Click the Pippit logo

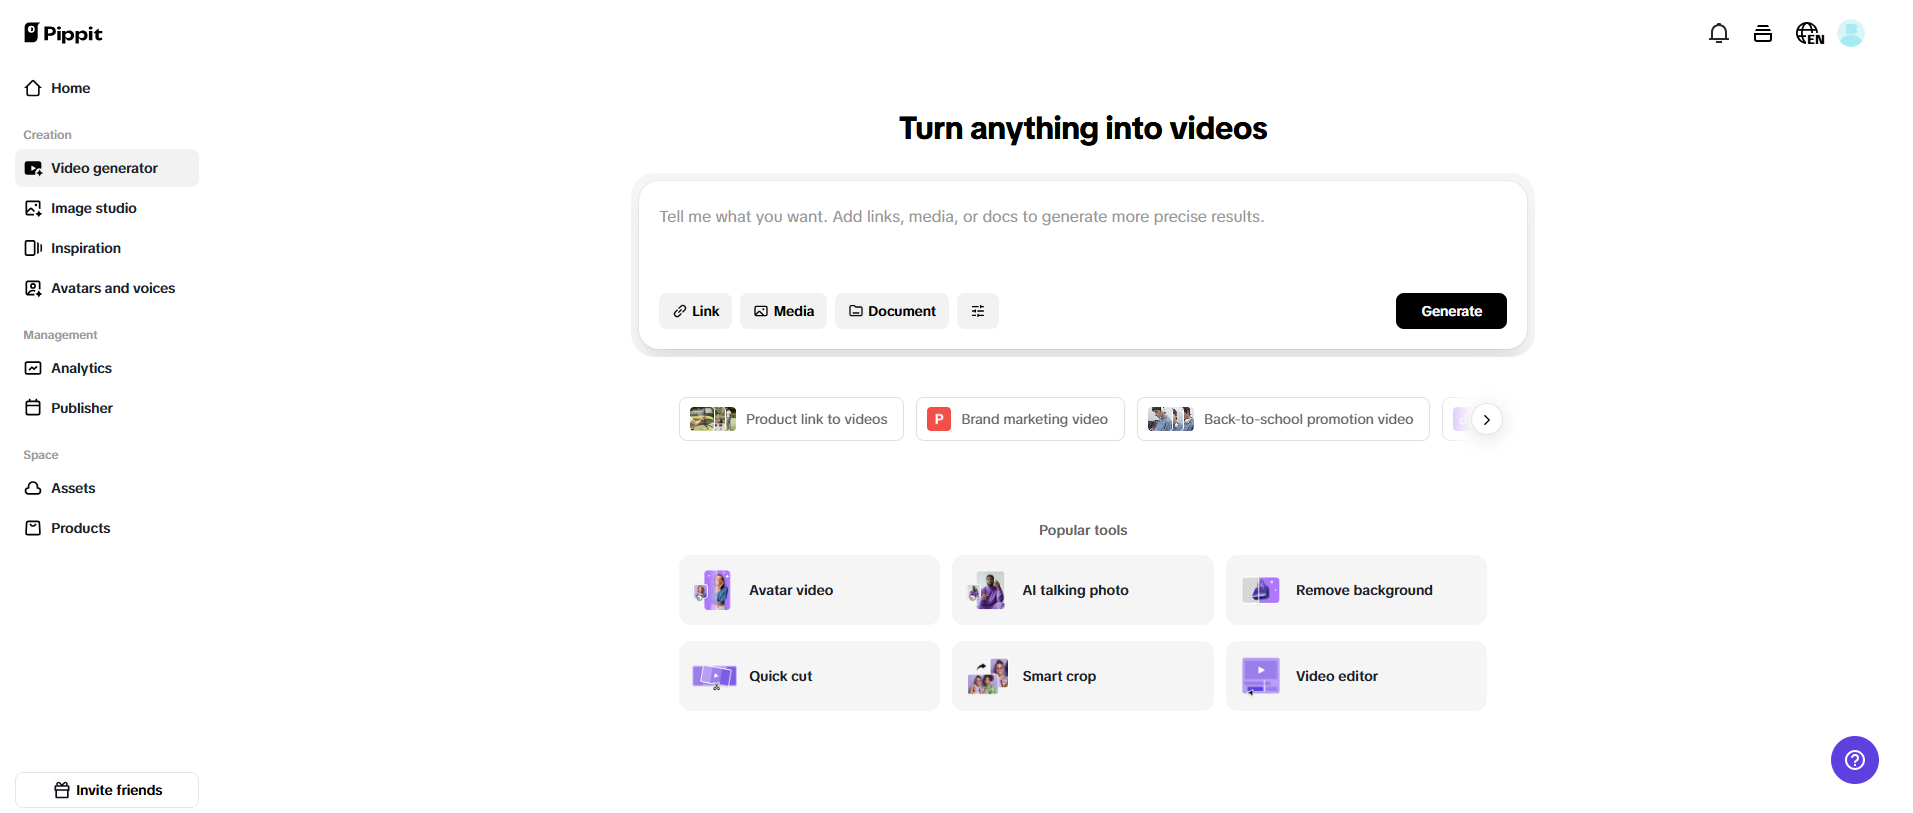point(63,33)
